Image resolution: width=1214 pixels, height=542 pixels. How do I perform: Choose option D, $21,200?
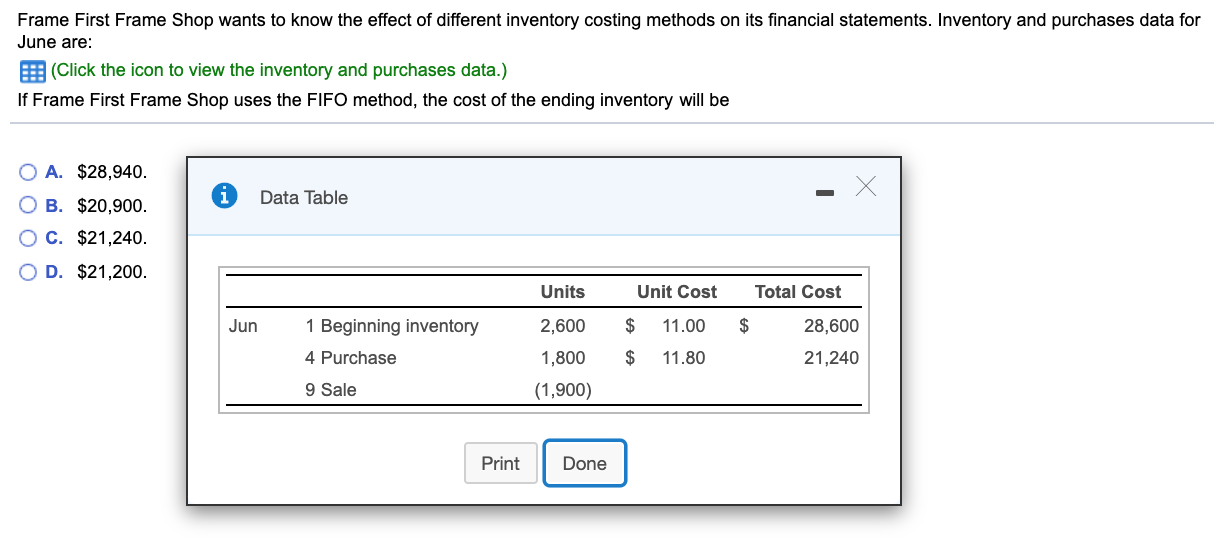[x=29, y=271]
